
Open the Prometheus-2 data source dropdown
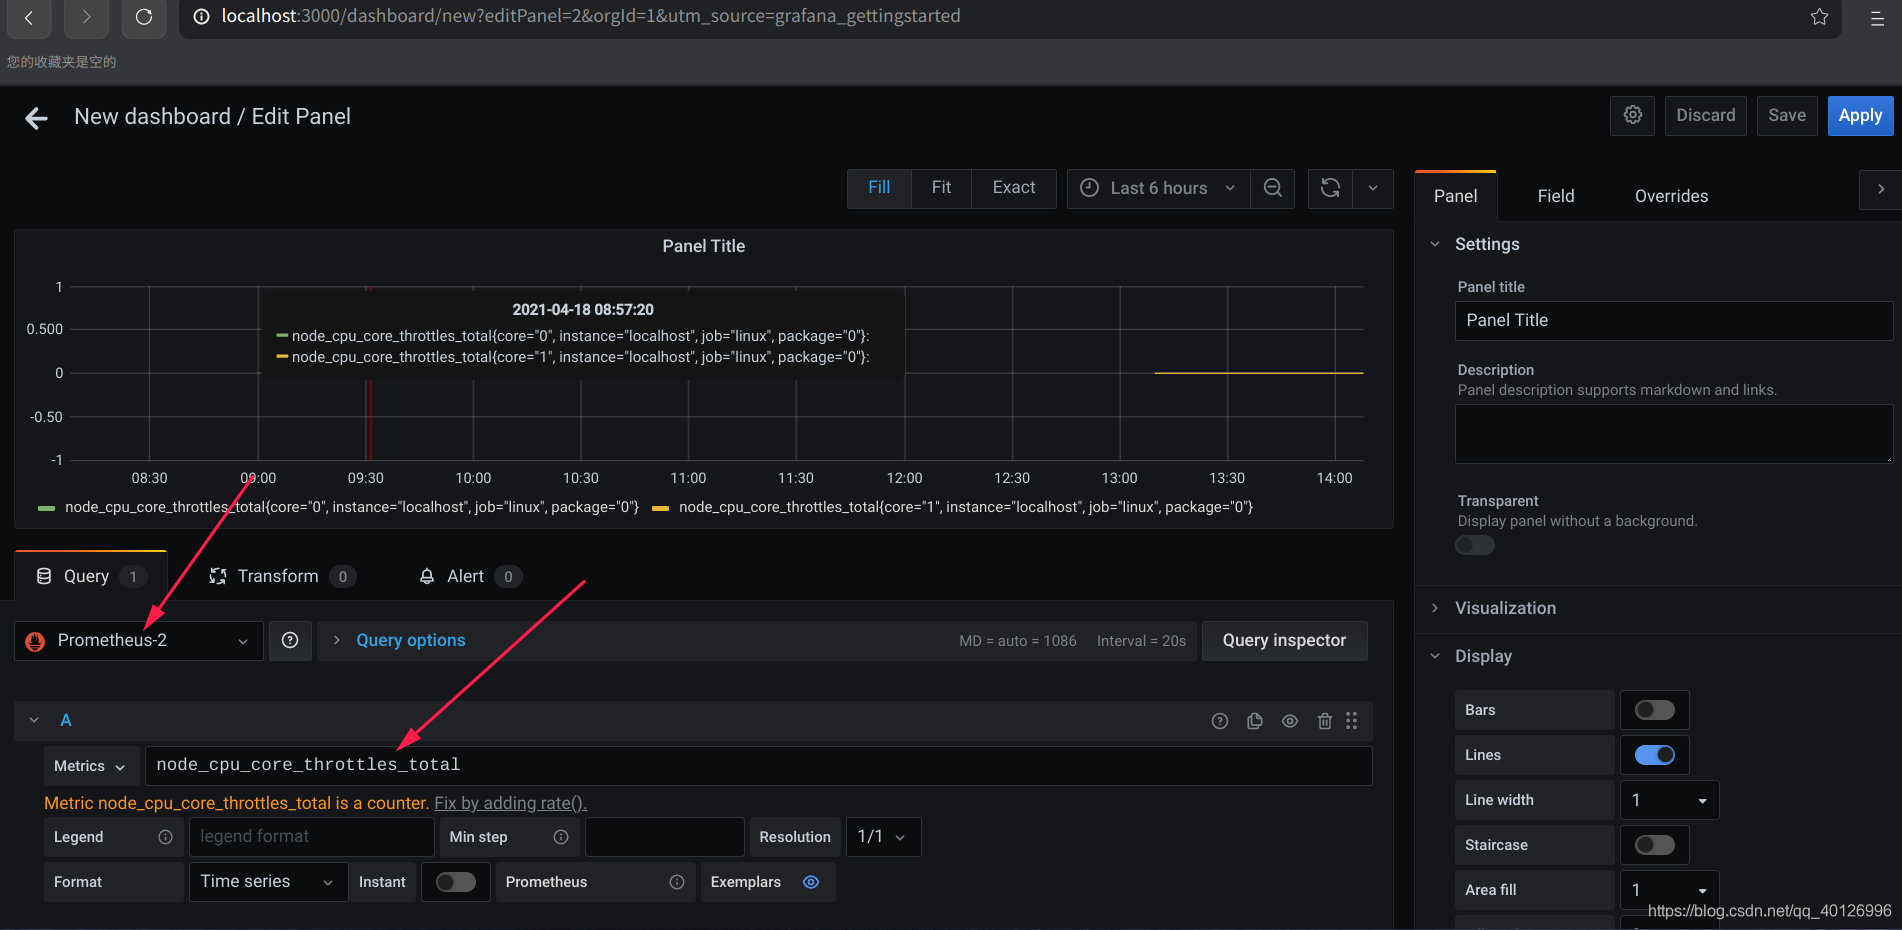[139, 641]
